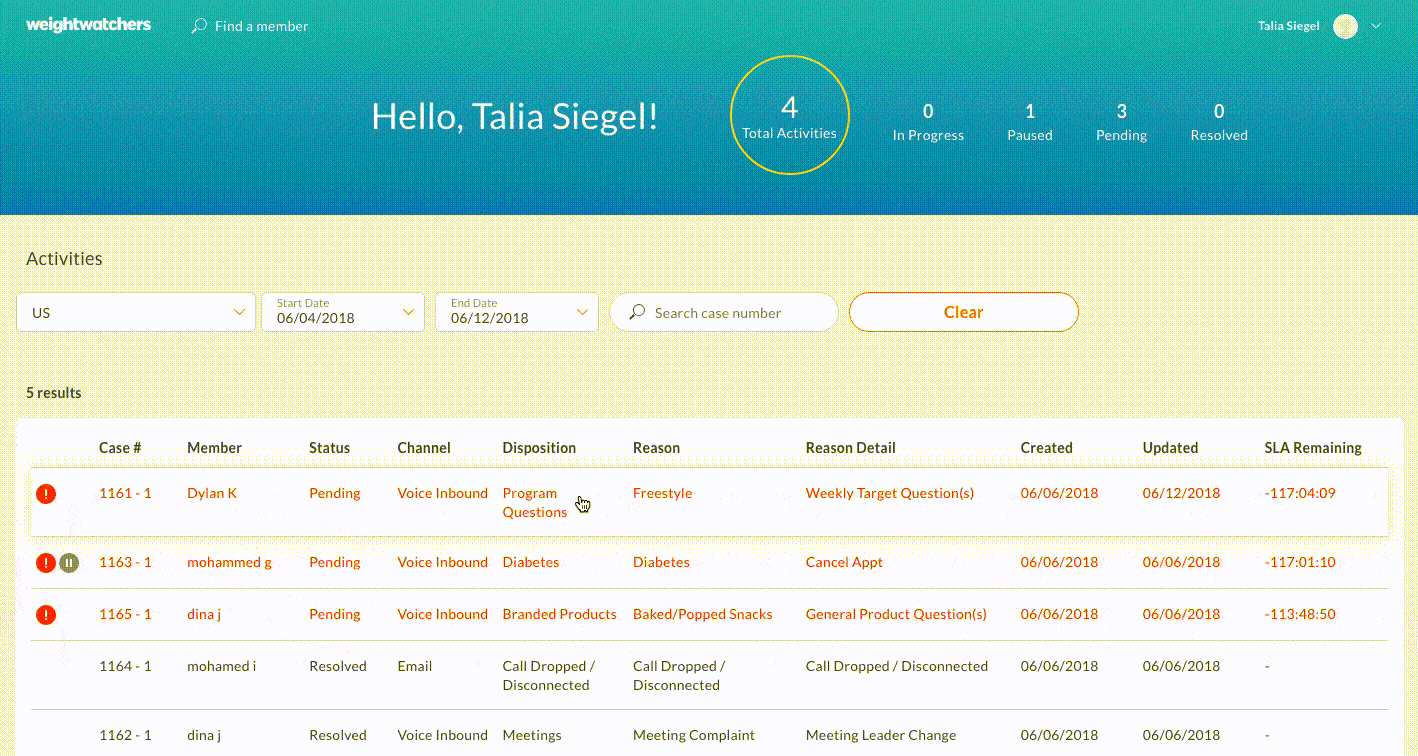The height and width of the screenshot is (756, 1418).
Task: Click the Meeting Complaint reason cell
Action: pos(694,735)
